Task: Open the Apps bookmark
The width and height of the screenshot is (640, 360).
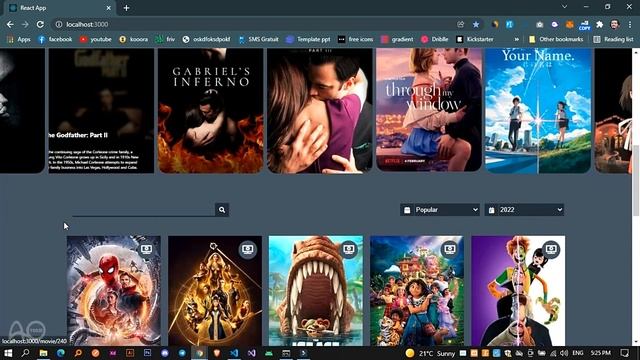Action: click(19, 39)
